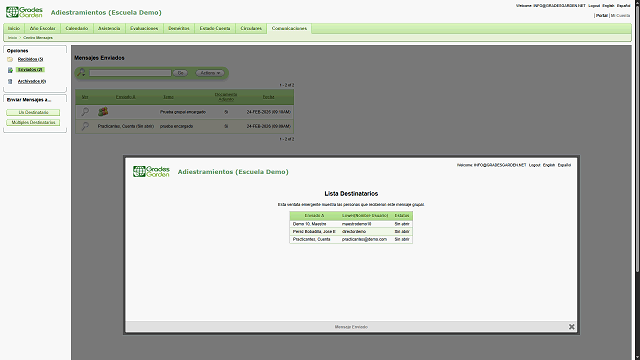
Task: Open the Actions dropdown menu
Action: [x=210, y=73]
